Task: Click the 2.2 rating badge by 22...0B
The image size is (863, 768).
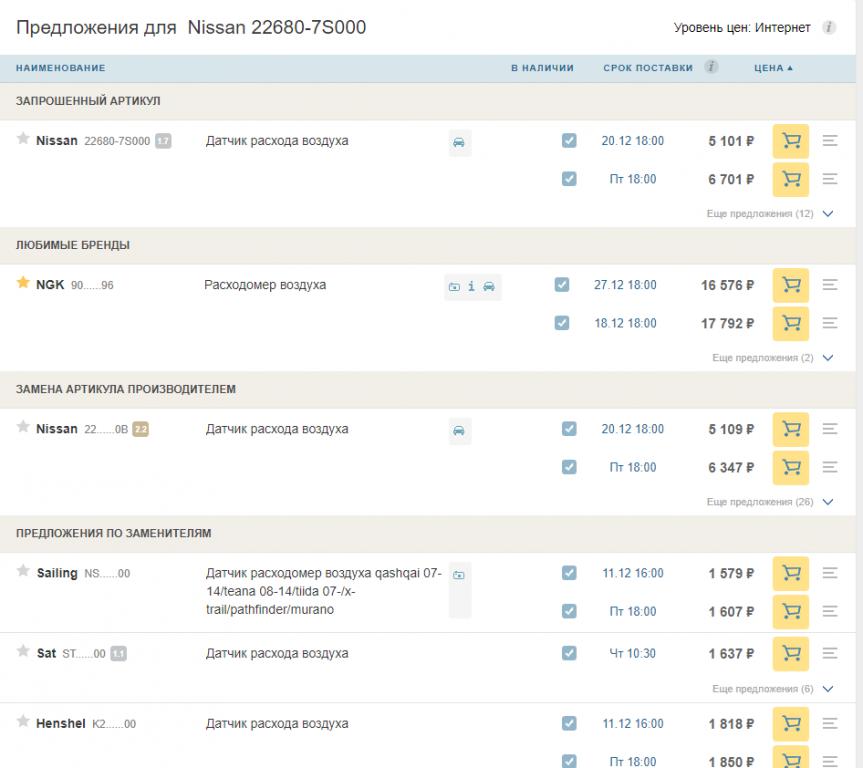Action: 141,429
